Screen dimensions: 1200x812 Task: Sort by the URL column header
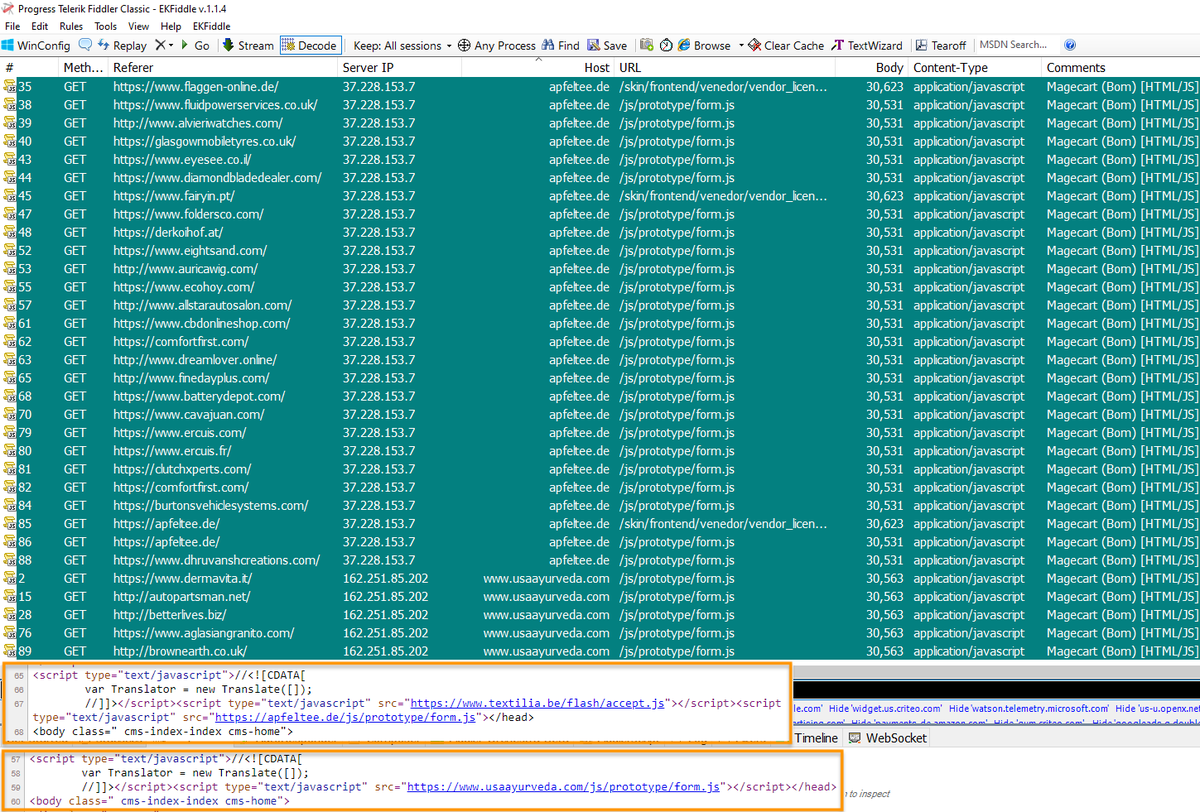pos(724,68)
